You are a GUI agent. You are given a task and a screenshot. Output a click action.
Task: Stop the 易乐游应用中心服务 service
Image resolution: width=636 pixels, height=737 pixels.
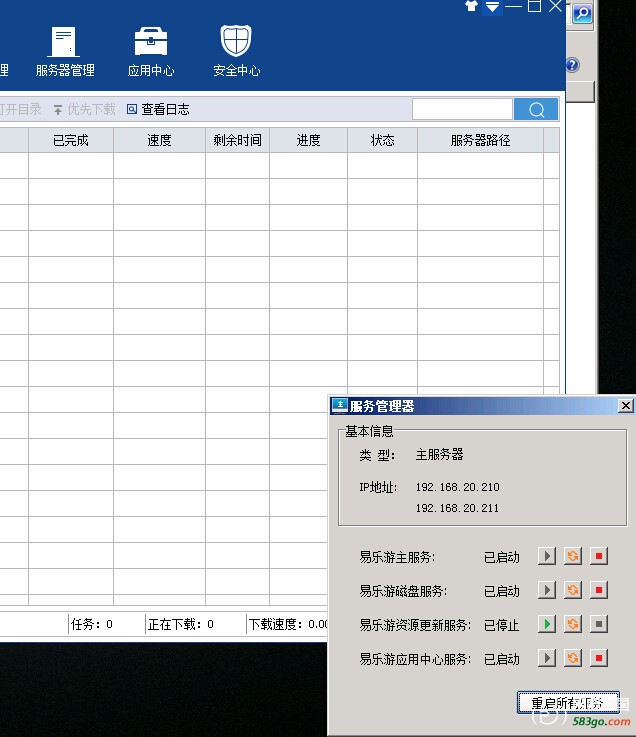pos(599,658)
